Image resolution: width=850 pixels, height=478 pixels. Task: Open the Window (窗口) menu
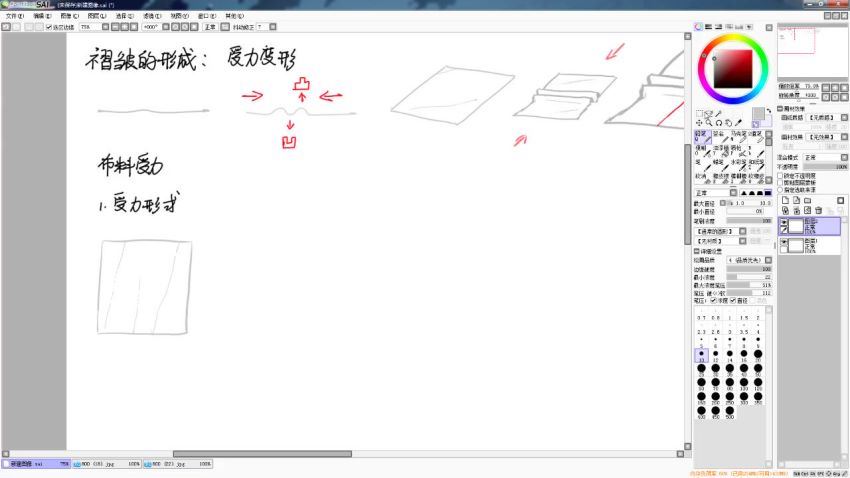206,16
